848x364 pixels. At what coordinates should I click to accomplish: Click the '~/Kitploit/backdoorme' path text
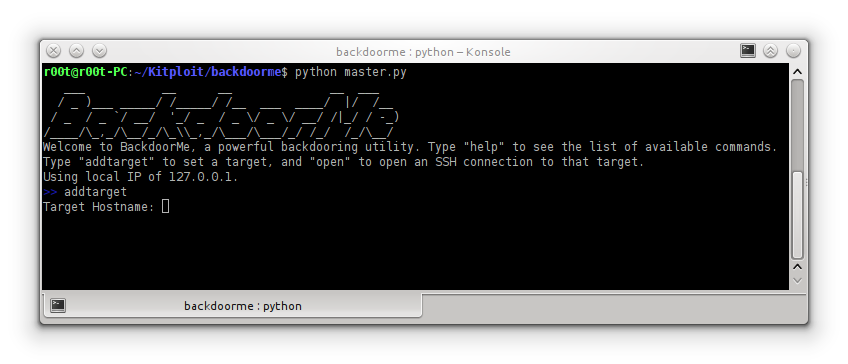point(207,72)
